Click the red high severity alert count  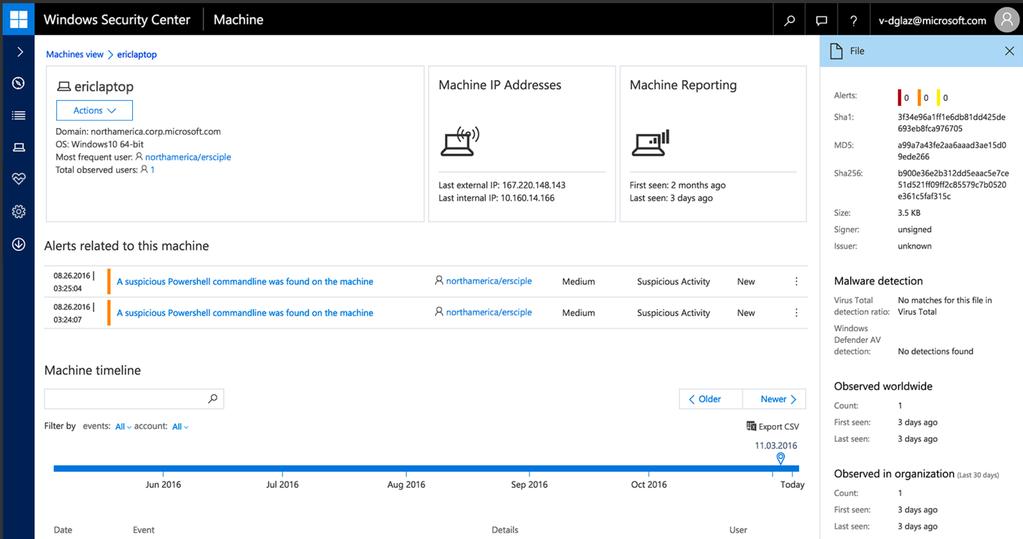[904, 97]
